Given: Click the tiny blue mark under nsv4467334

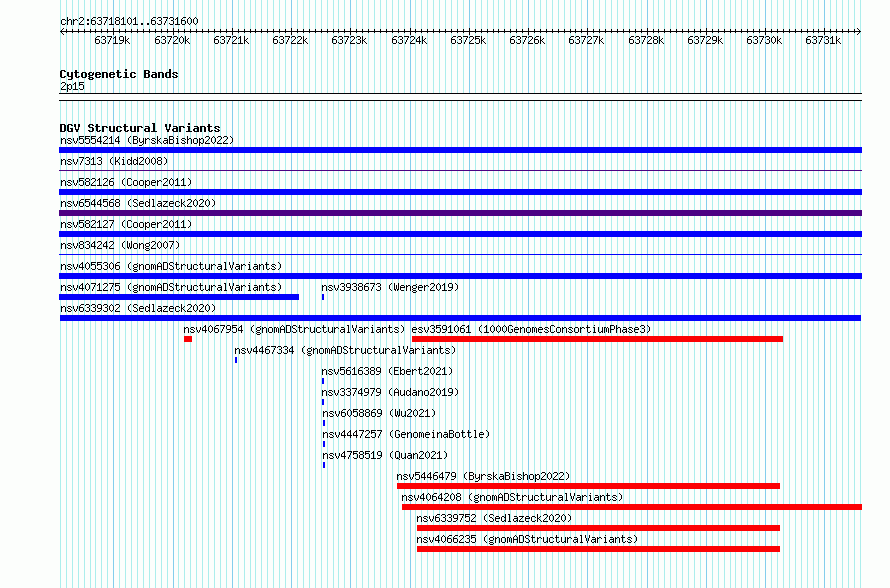Looking at the screenshot, I should (x=236, y=360).
